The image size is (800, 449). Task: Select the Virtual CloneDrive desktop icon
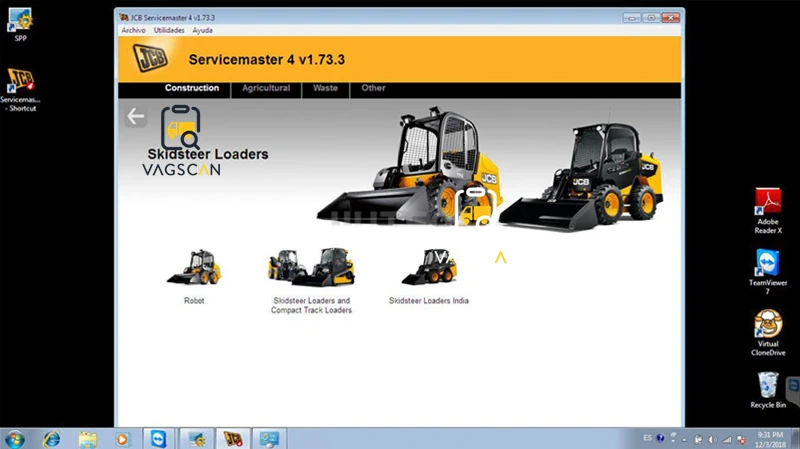coord(768,333)
